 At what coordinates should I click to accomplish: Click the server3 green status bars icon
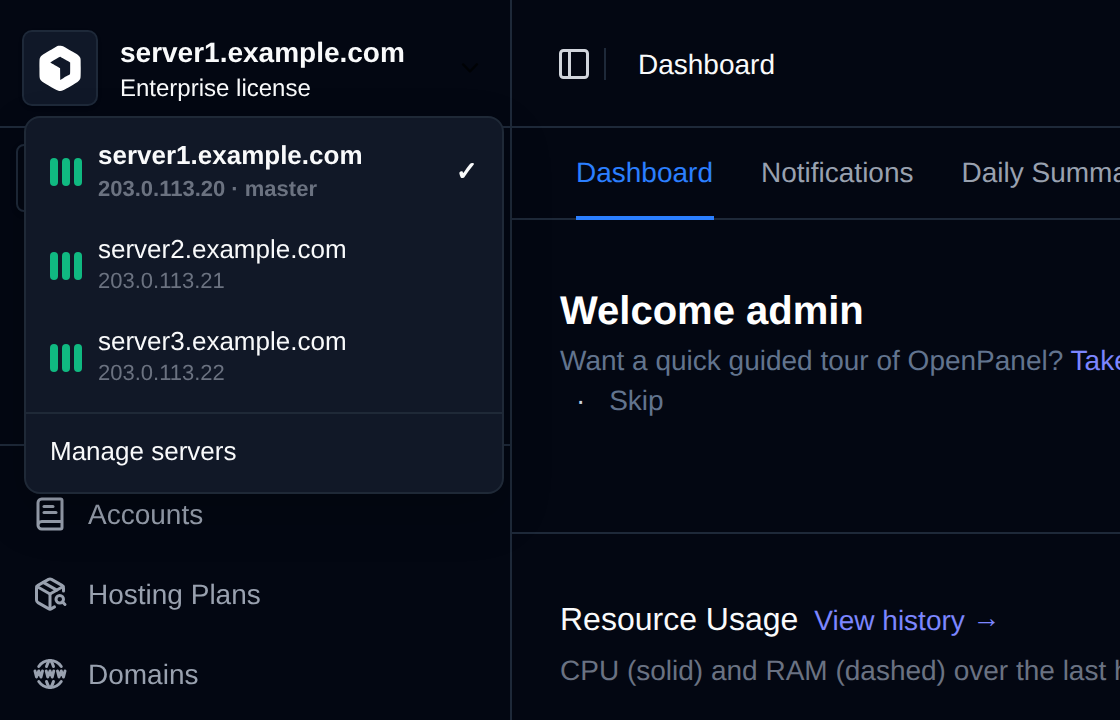coord(66,358)
